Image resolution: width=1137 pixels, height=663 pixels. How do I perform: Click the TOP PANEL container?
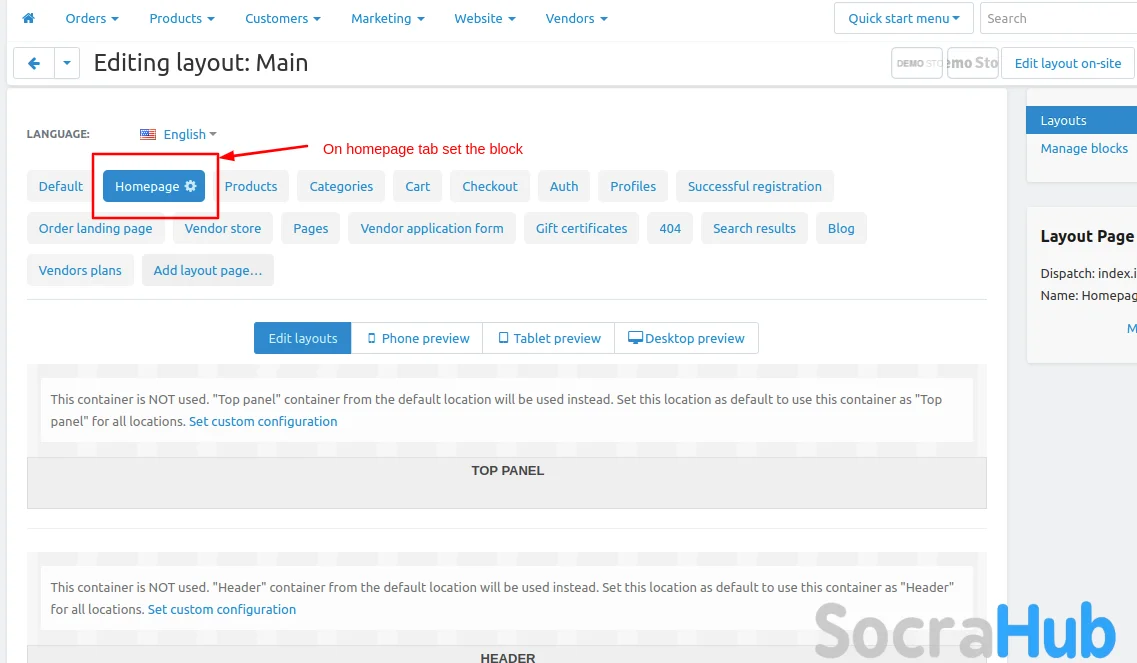tap(507, 483)
